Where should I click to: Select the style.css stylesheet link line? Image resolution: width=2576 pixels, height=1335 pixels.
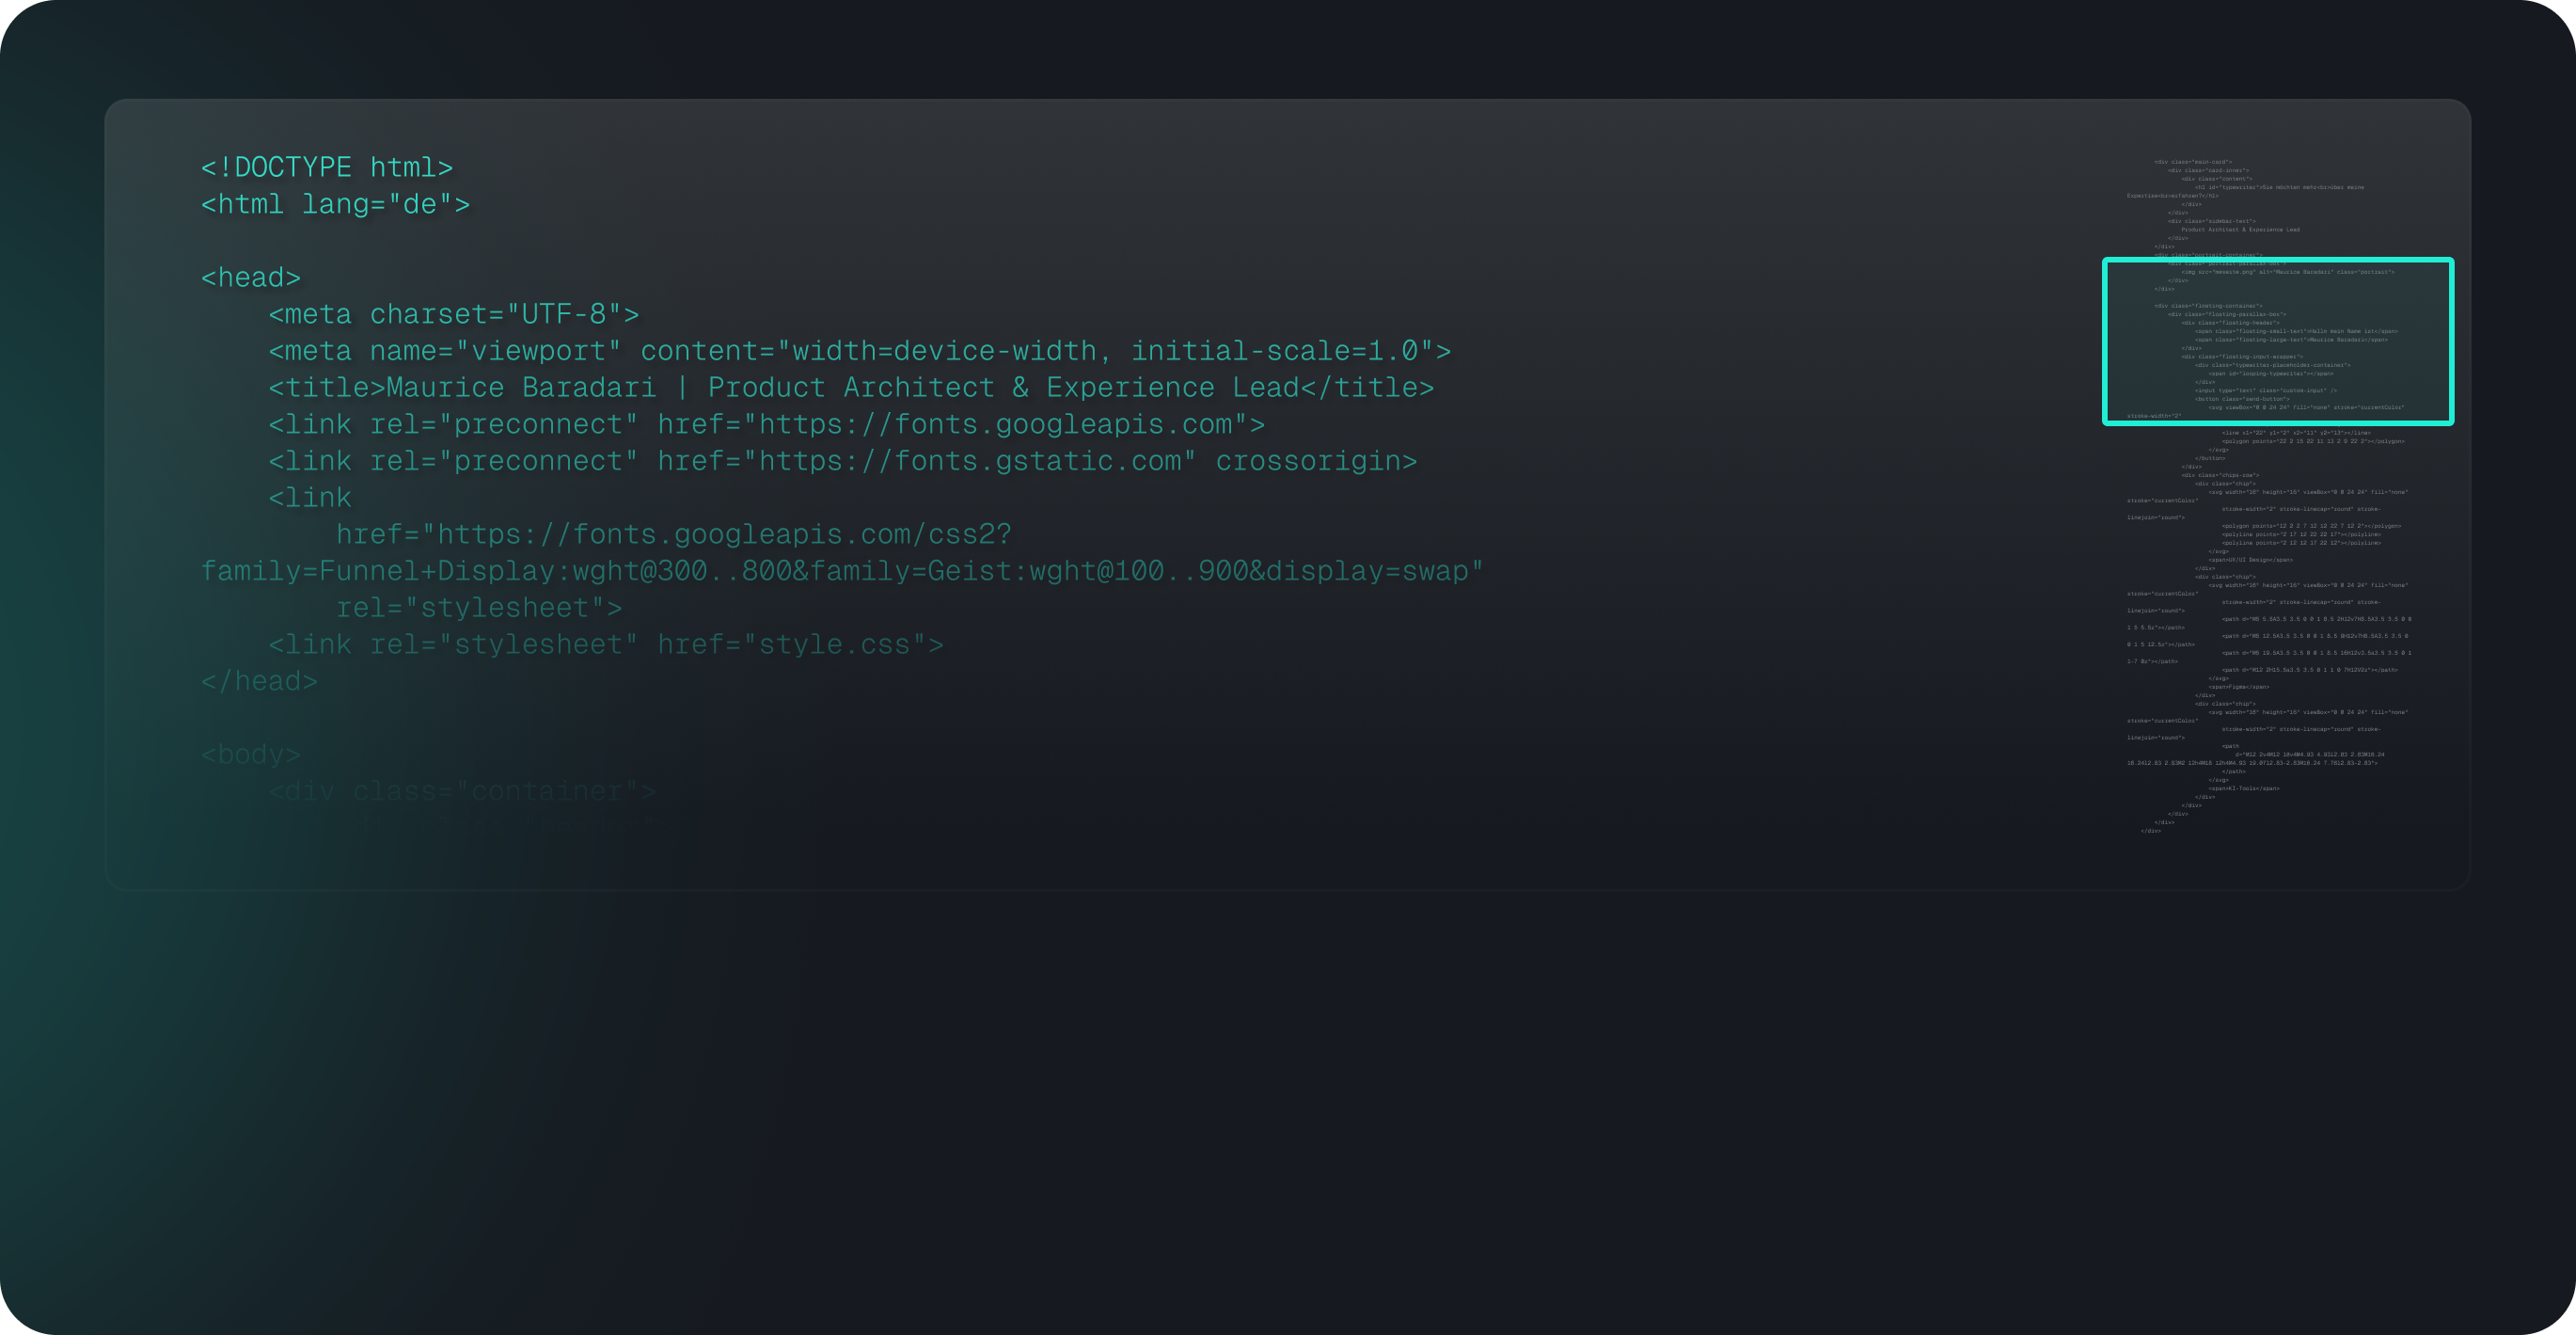point(606,644)
